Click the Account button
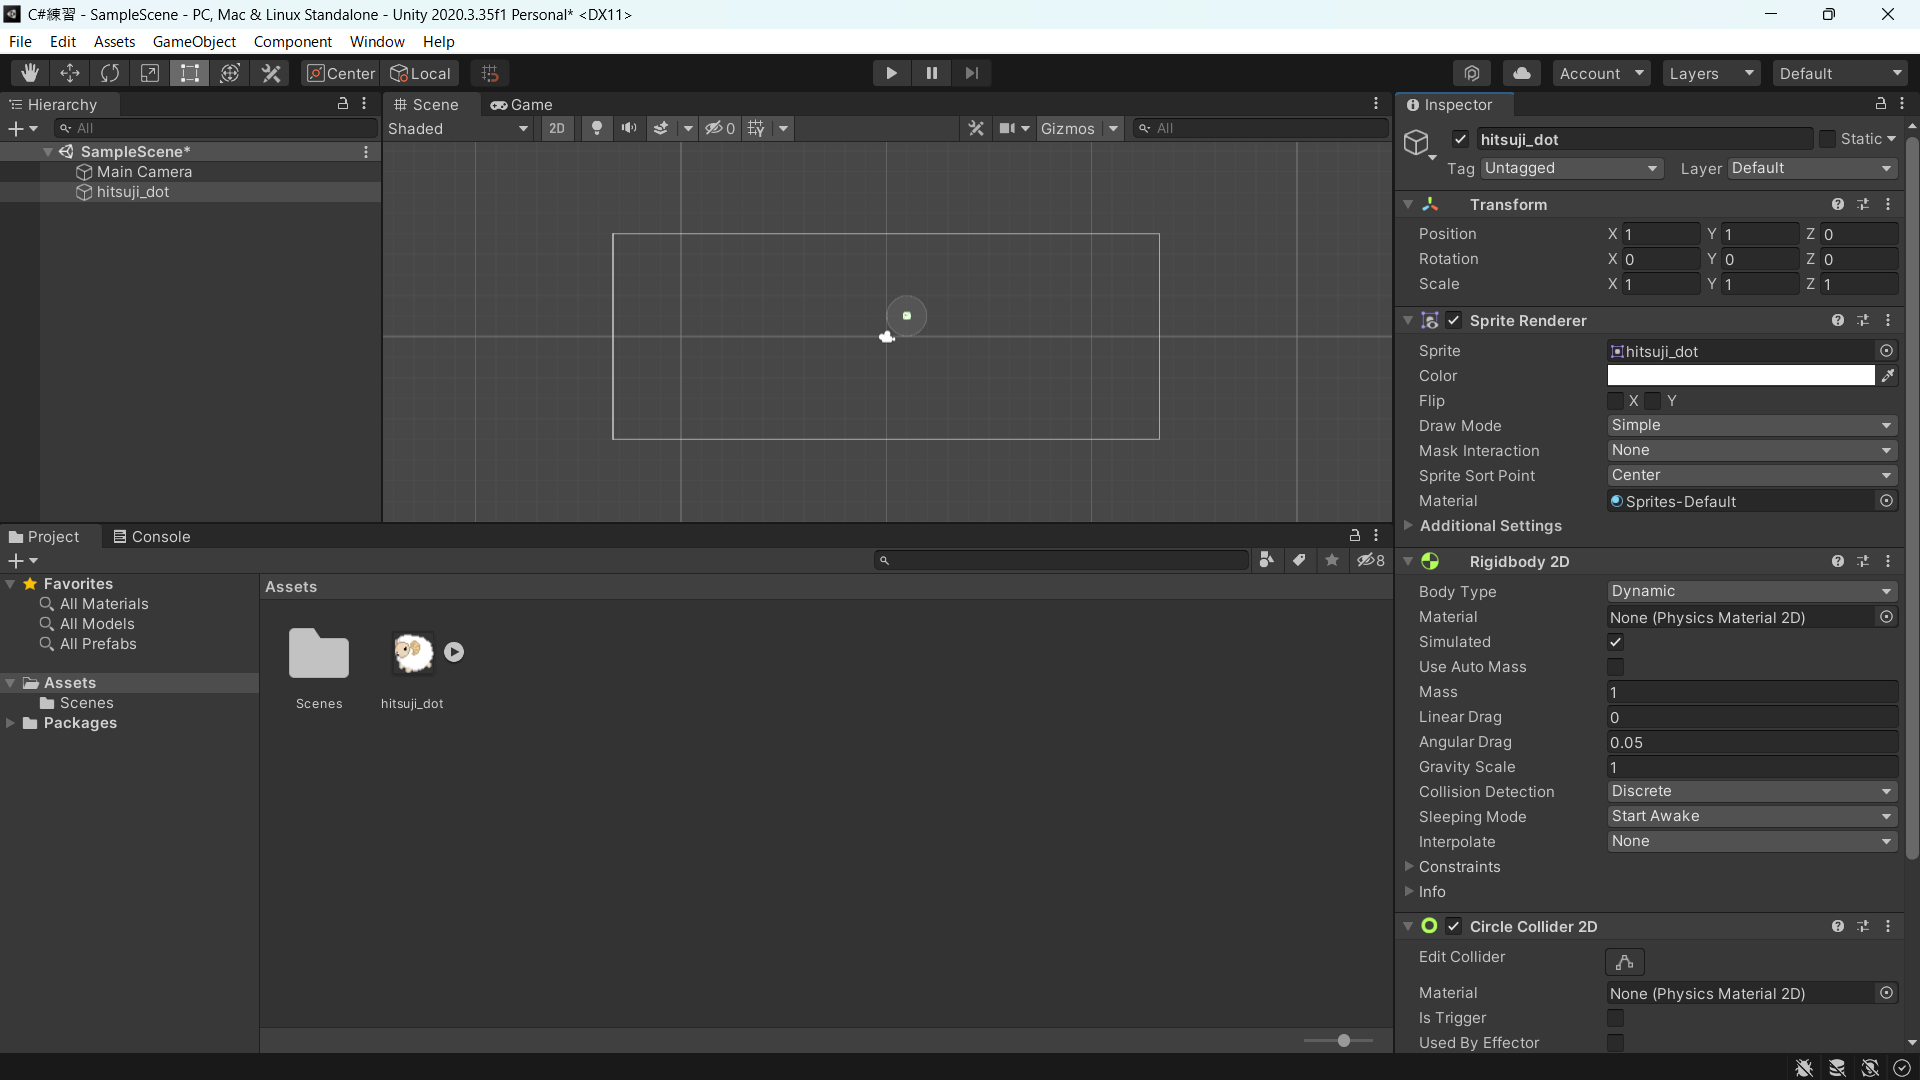The image size is (1920, 1080). tap(1600, 73)
